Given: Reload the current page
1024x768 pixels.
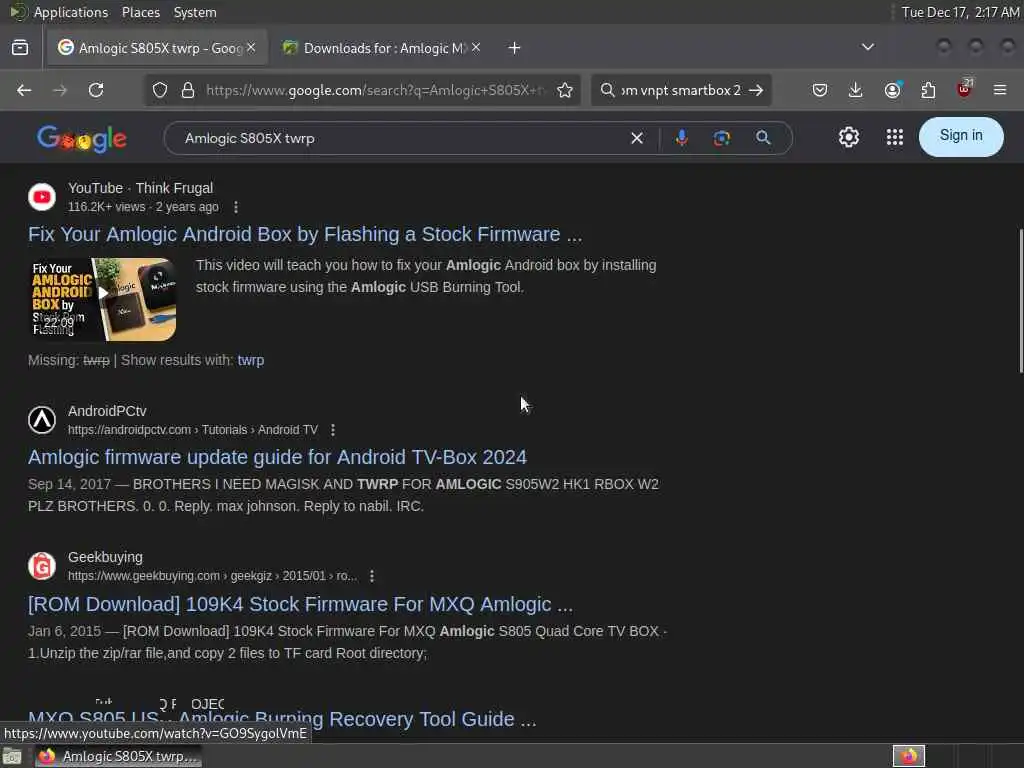Looking at the screenshot, I should tap(96, 90).
